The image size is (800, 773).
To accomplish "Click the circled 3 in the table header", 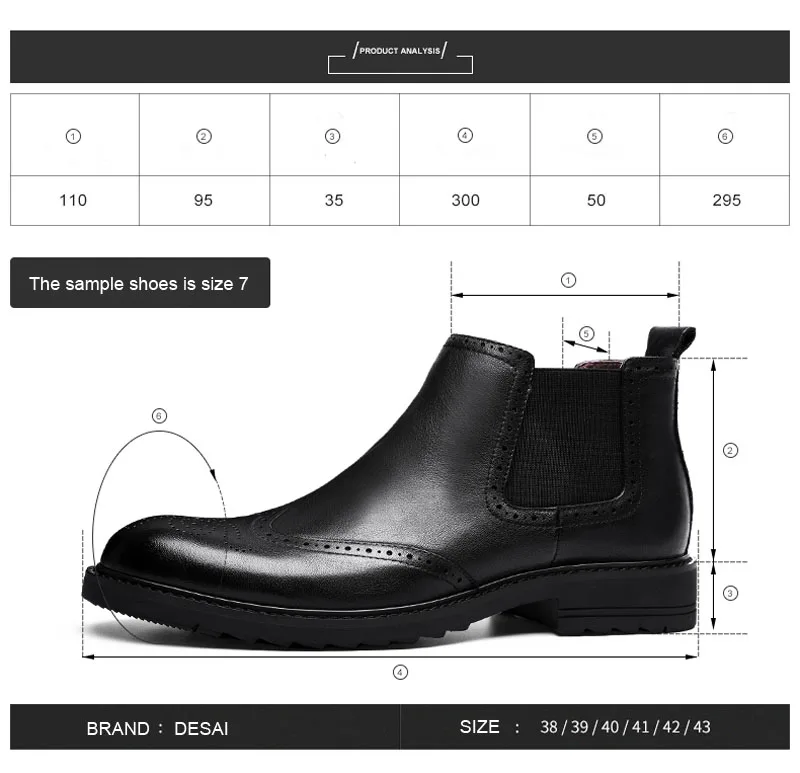I will click(332, 137).
